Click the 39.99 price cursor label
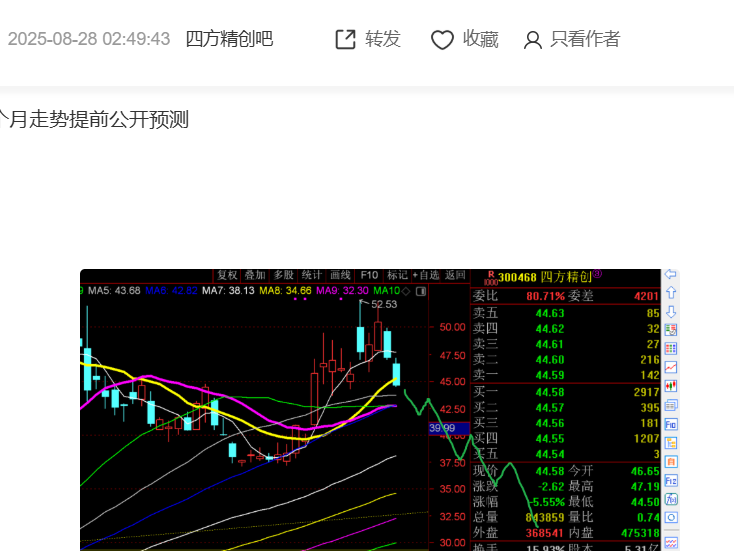 (x=448, y=428)
